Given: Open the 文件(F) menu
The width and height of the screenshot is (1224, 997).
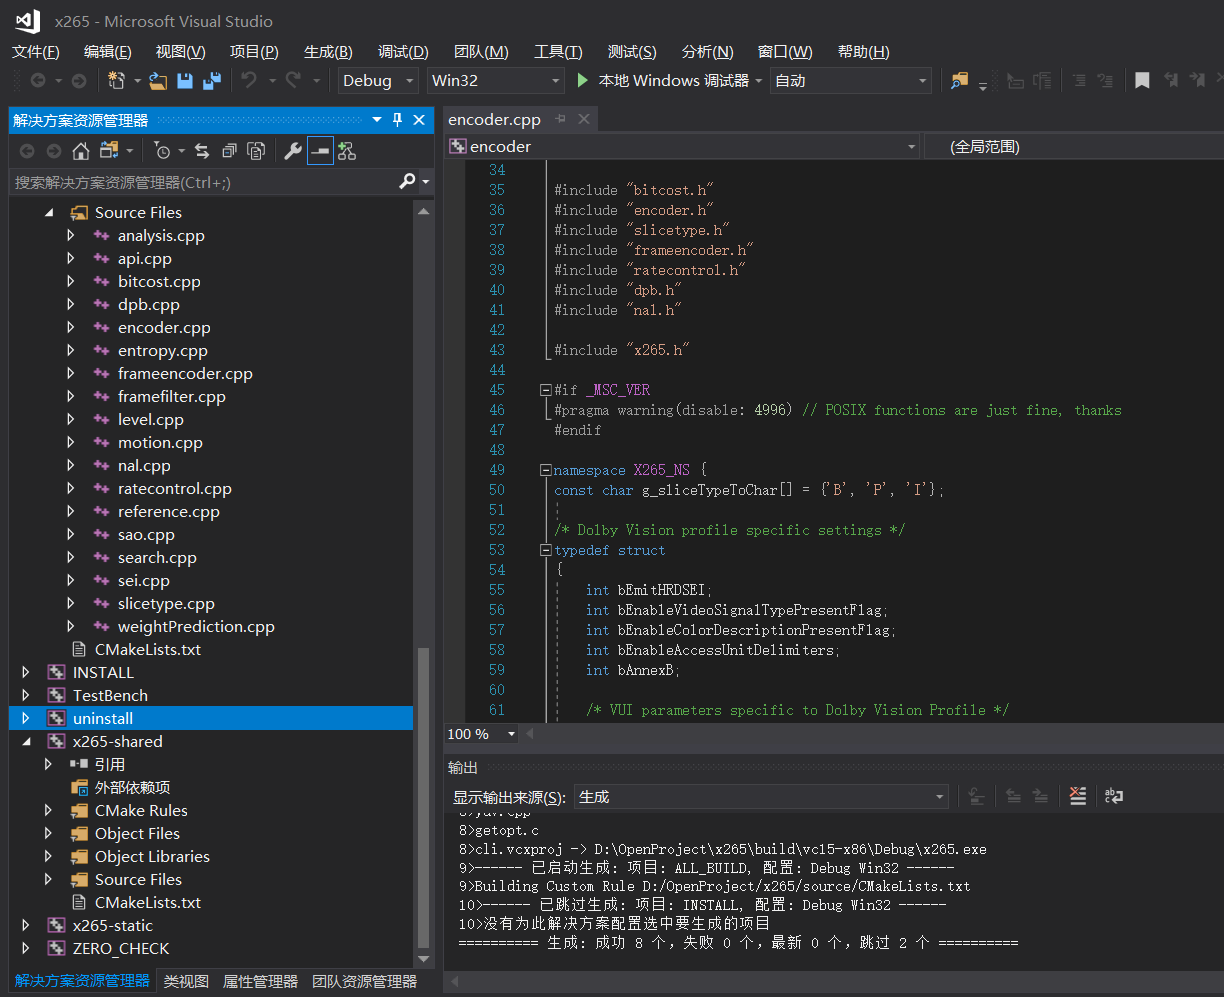Looking at the screenshot, I should coord(36,52).
